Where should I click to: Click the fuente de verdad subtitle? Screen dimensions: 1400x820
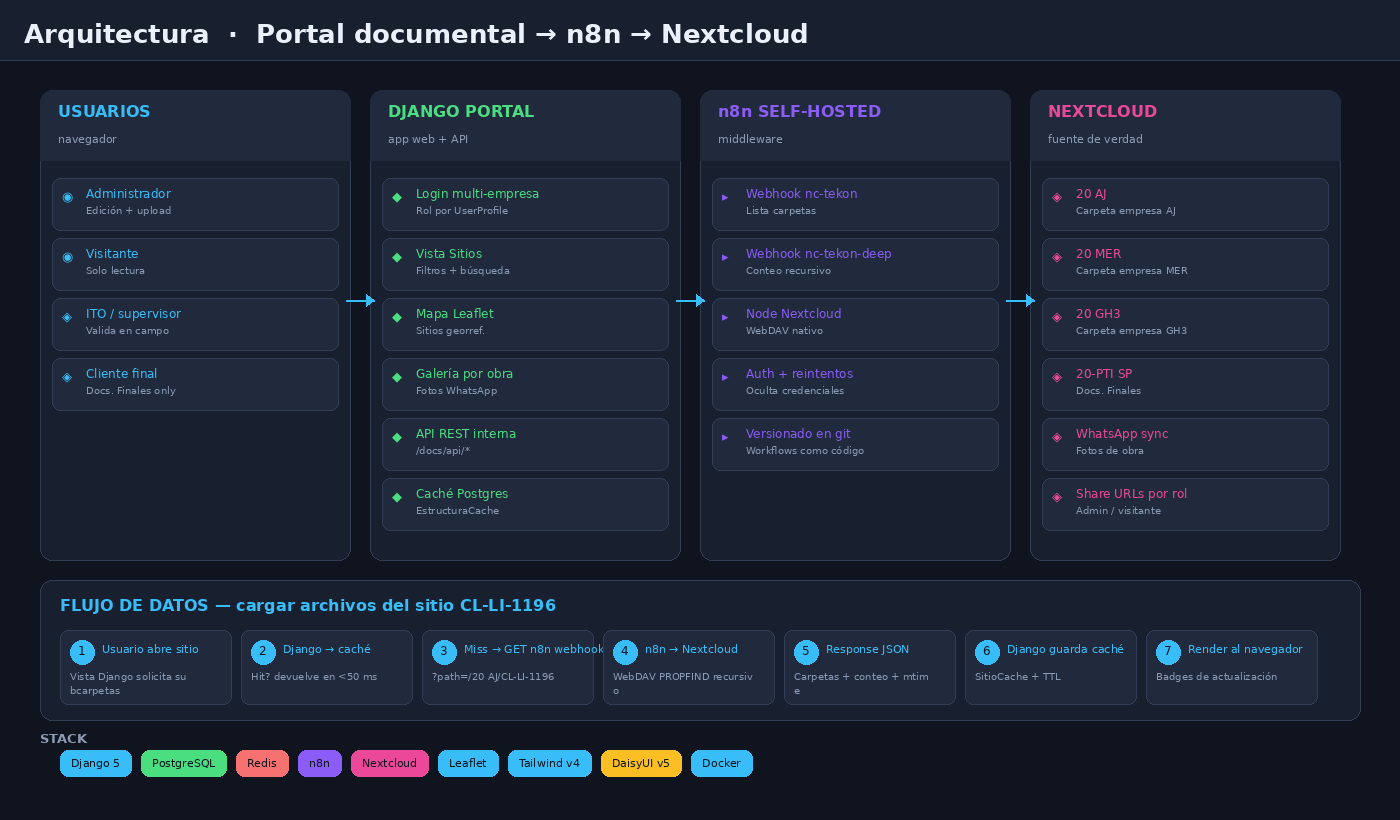(1095, 140)
